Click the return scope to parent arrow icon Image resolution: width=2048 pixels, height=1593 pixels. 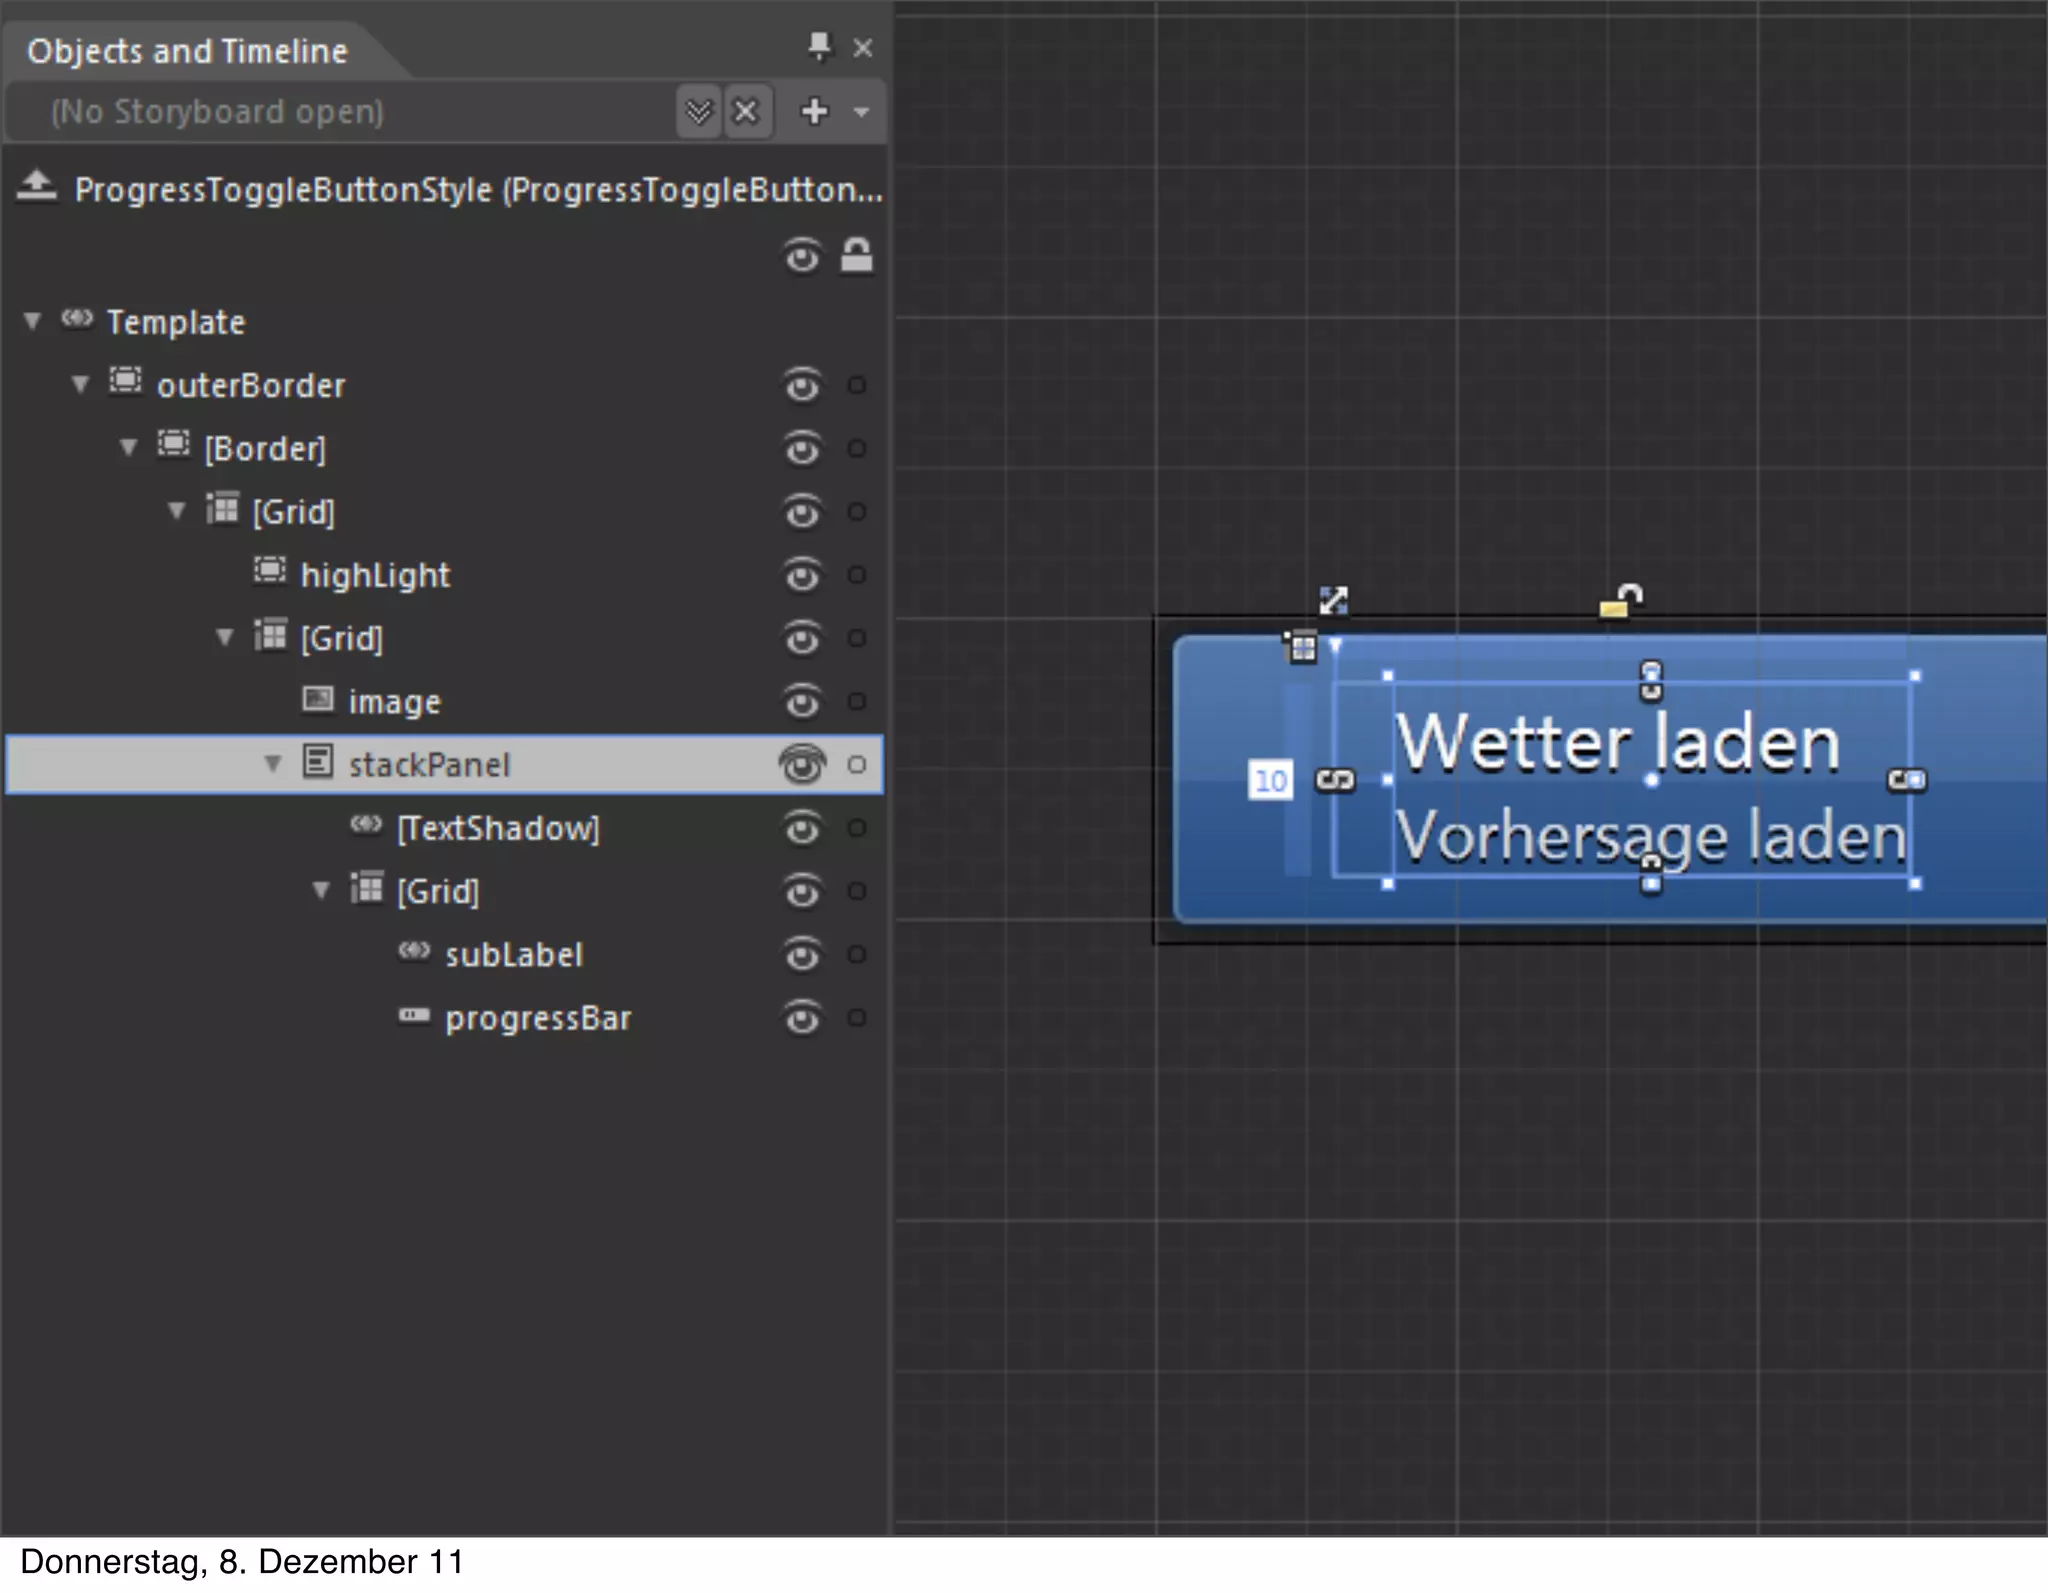pyautogui.click(x=37, y=186)
